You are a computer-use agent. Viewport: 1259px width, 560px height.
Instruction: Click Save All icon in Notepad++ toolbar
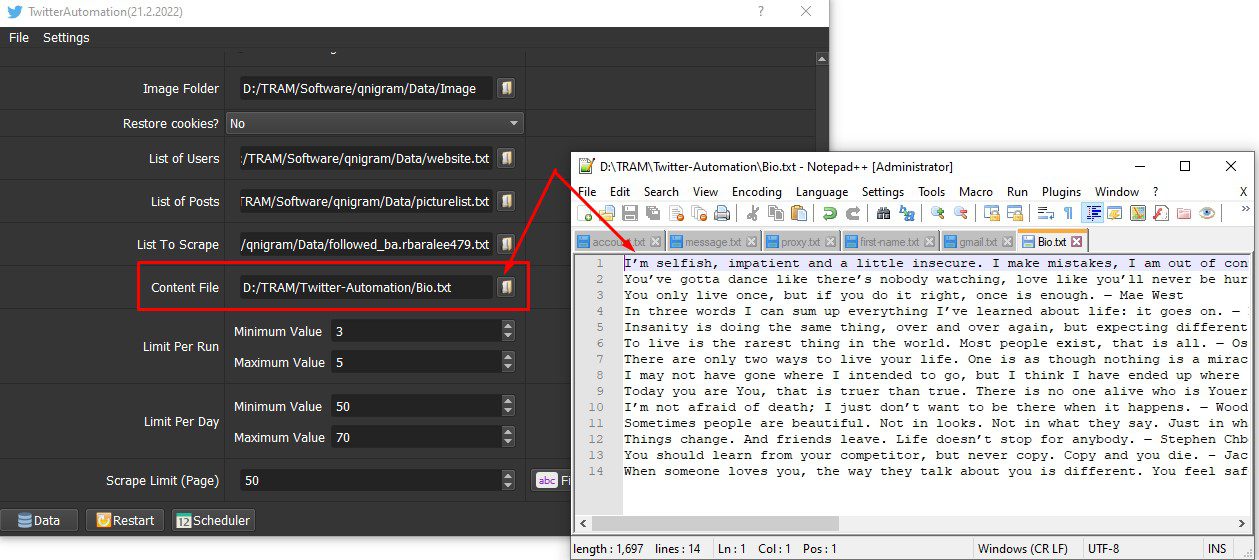(x=653, y=213)
